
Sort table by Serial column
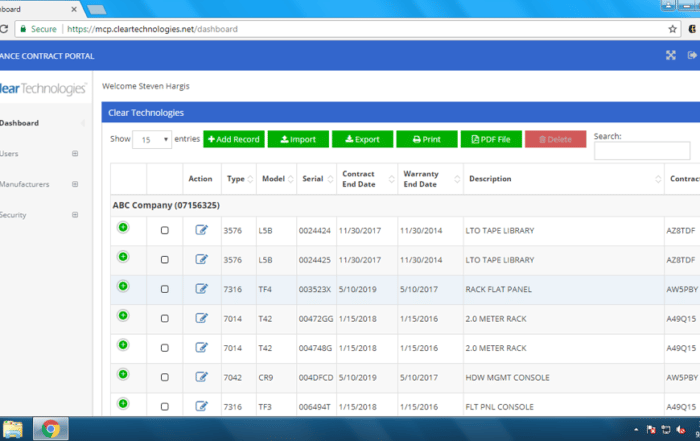coord(317,179)
